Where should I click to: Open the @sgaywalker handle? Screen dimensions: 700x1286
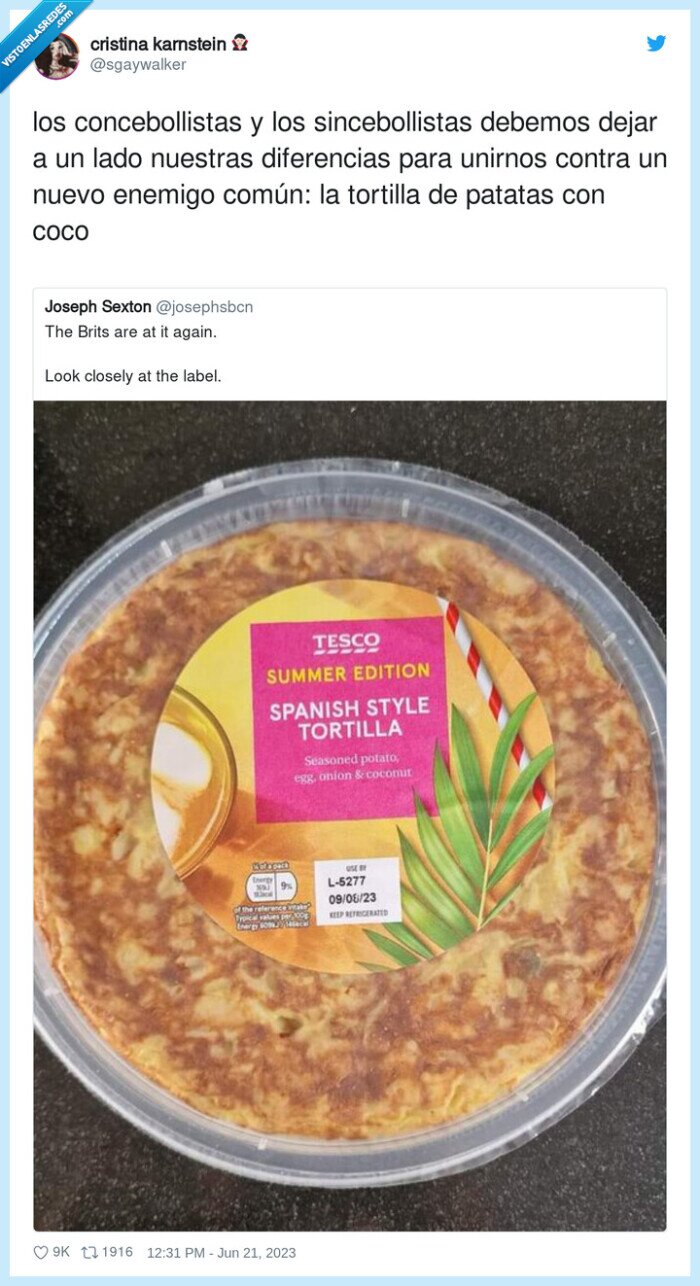(138, 65)
